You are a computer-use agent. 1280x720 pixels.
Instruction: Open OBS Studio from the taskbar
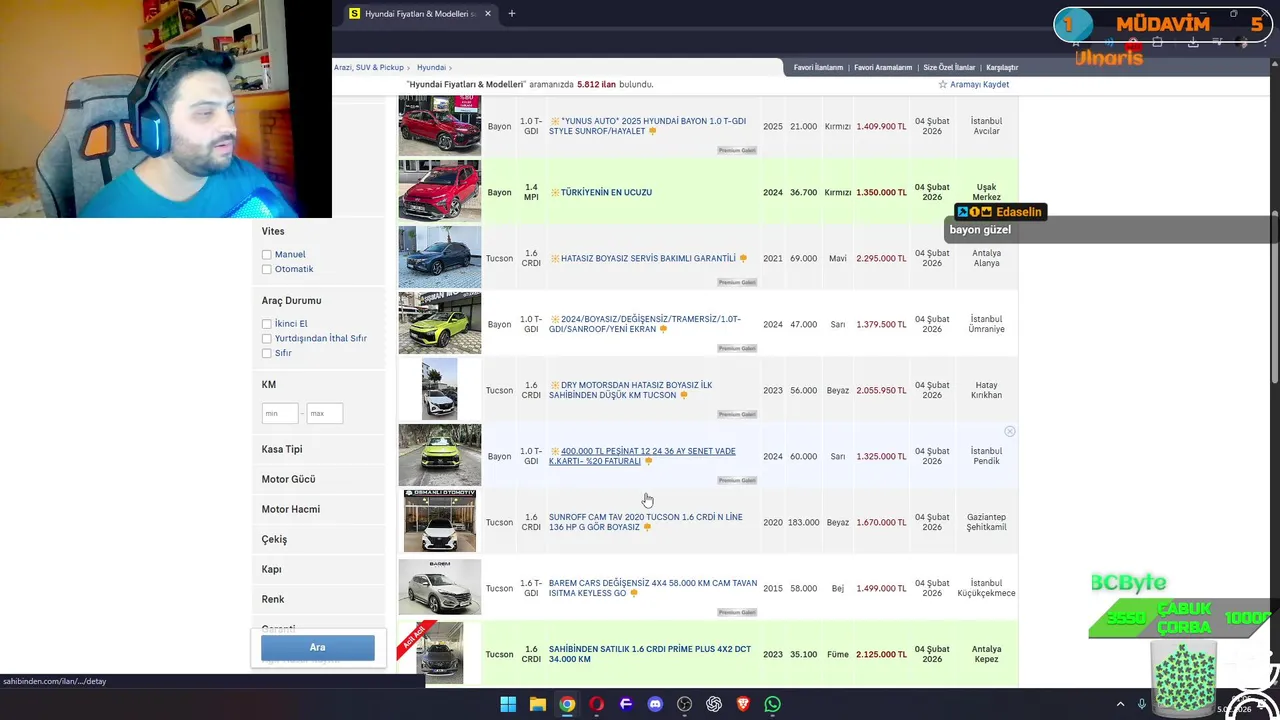click(685, 704)
